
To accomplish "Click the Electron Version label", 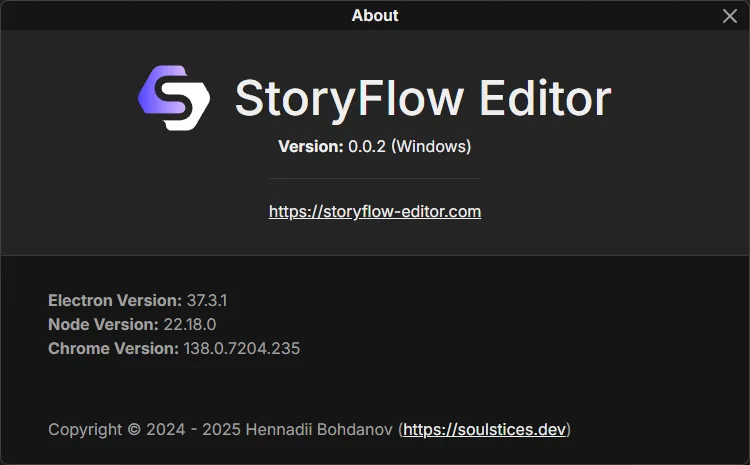I will 114,300.
